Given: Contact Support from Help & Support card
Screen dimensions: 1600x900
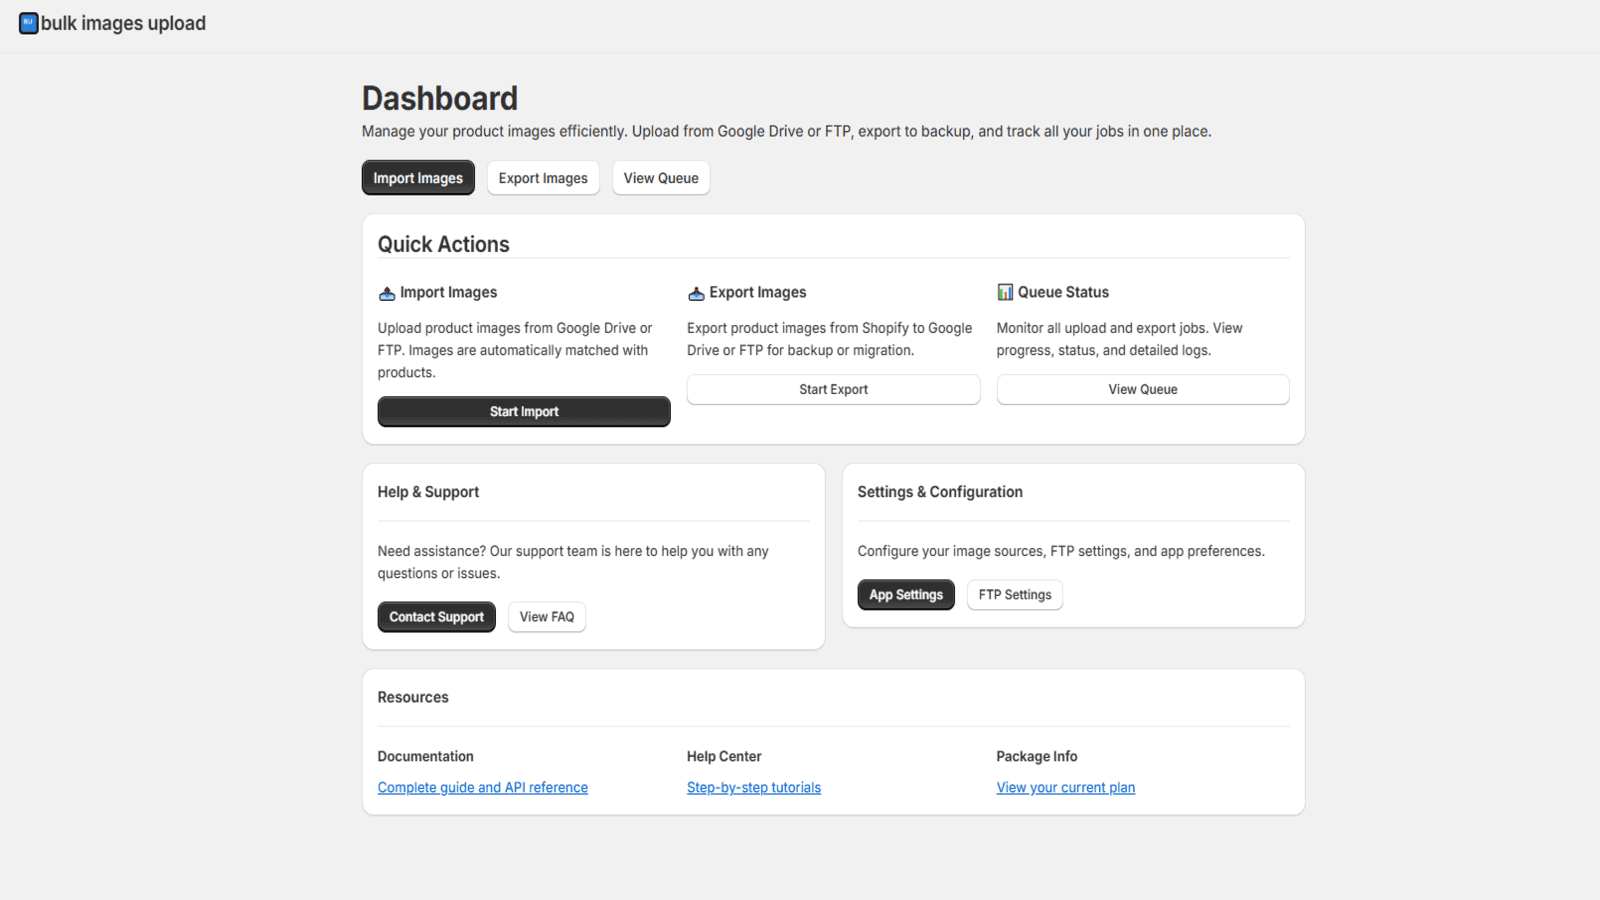Looking at the screenshot, I should point(436,617).
